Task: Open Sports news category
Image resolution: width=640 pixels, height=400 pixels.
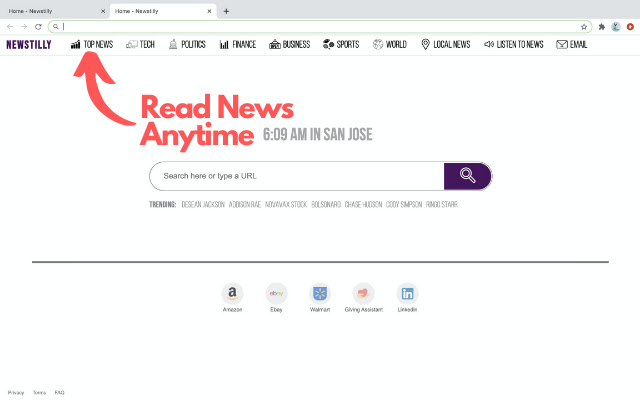Action: click(341, 44)
